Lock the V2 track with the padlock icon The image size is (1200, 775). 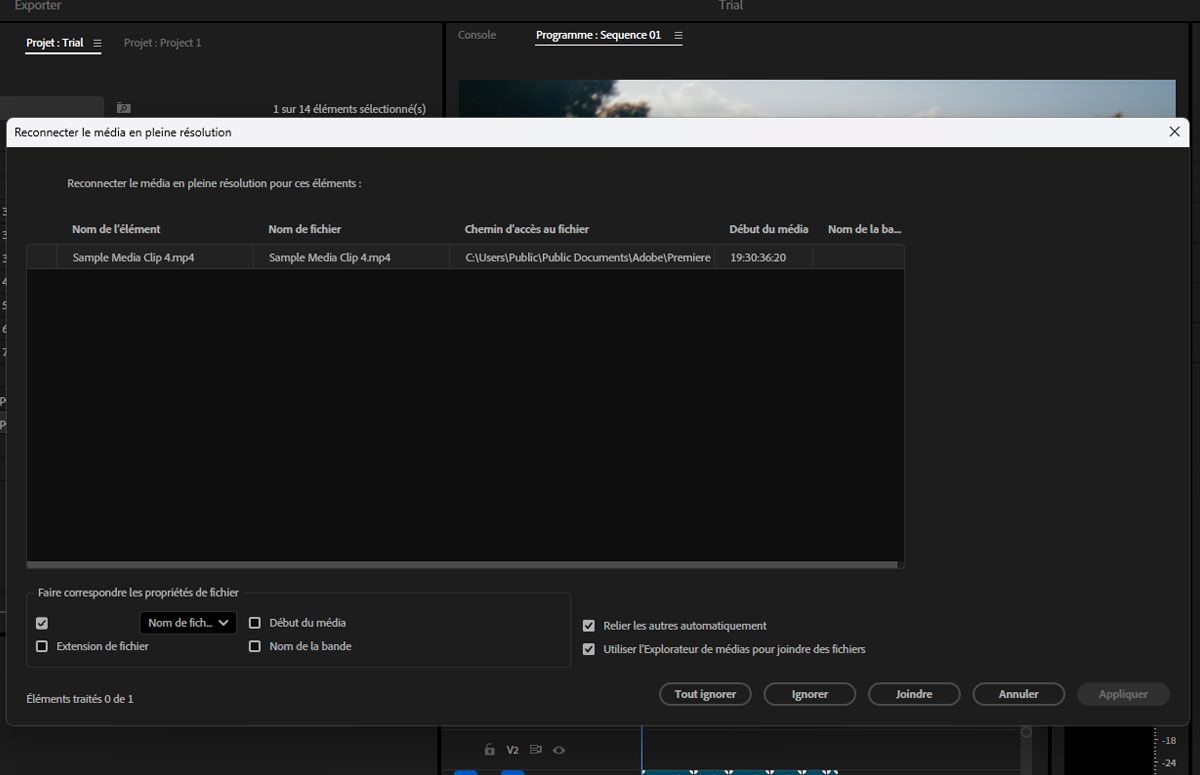[x=489, y=750]
